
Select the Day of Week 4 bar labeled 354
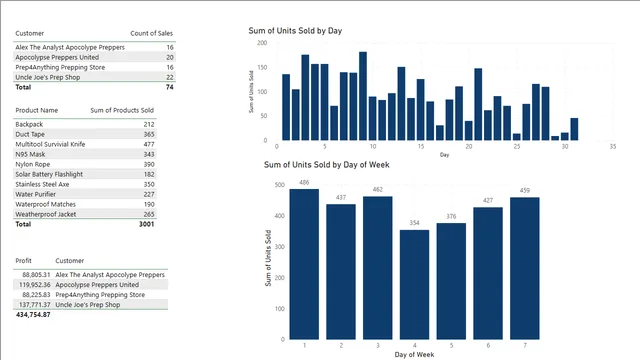[x=414, y=284]
